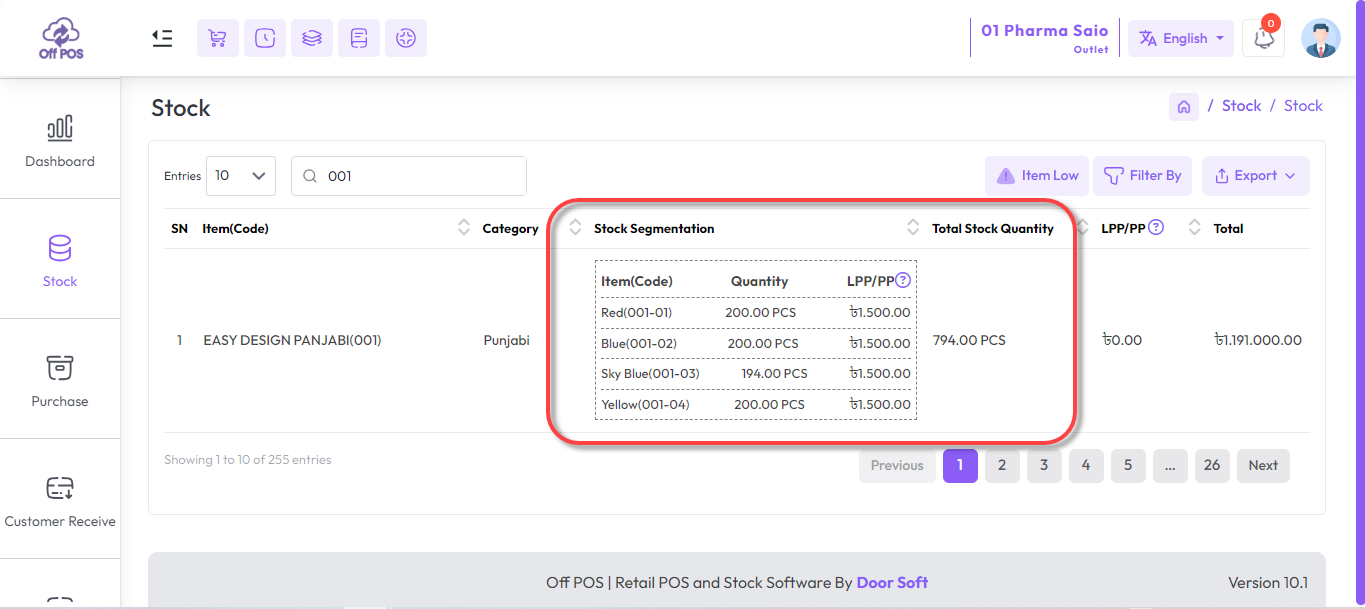Screen dimensions: 1365x609
Task: Toggle sorting on the Item(Code) column
Action: pos(463,227)
